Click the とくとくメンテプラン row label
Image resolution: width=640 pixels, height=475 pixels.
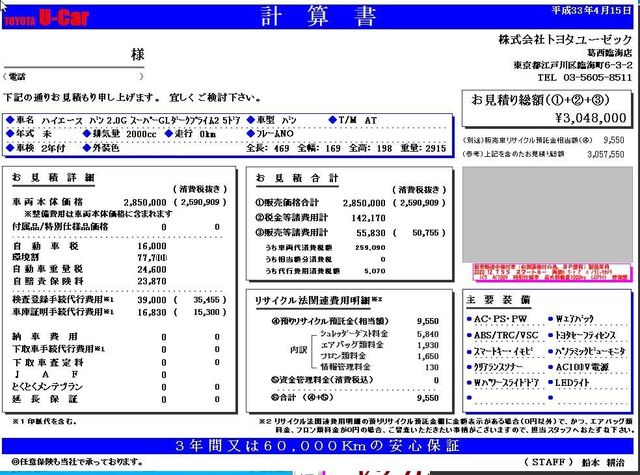pos(47,386)
